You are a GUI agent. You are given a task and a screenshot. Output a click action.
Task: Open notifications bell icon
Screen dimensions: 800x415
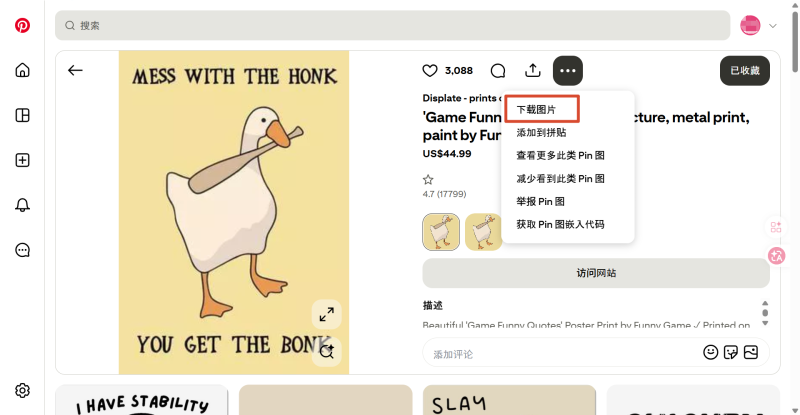tap(22, 205)
